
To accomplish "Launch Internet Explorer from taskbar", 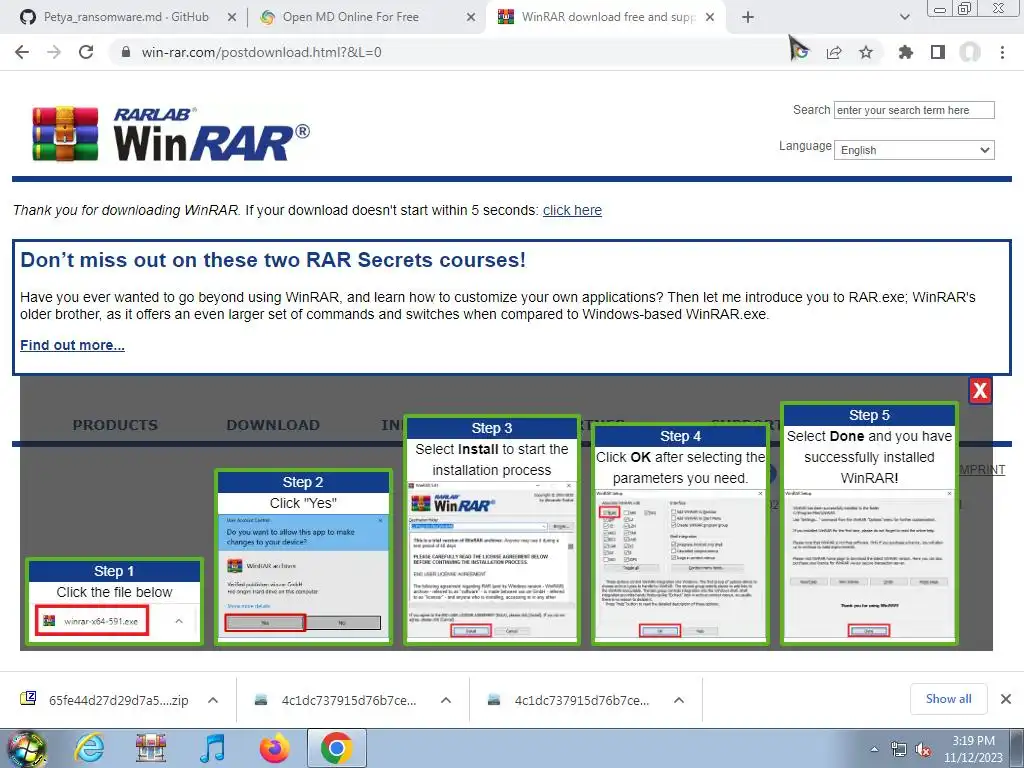I will [89, 748].
